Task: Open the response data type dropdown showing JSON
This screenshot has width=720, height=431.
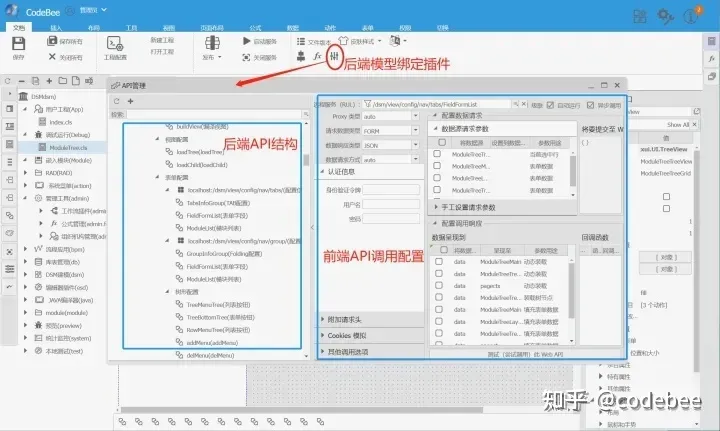Action: point(415,145)
